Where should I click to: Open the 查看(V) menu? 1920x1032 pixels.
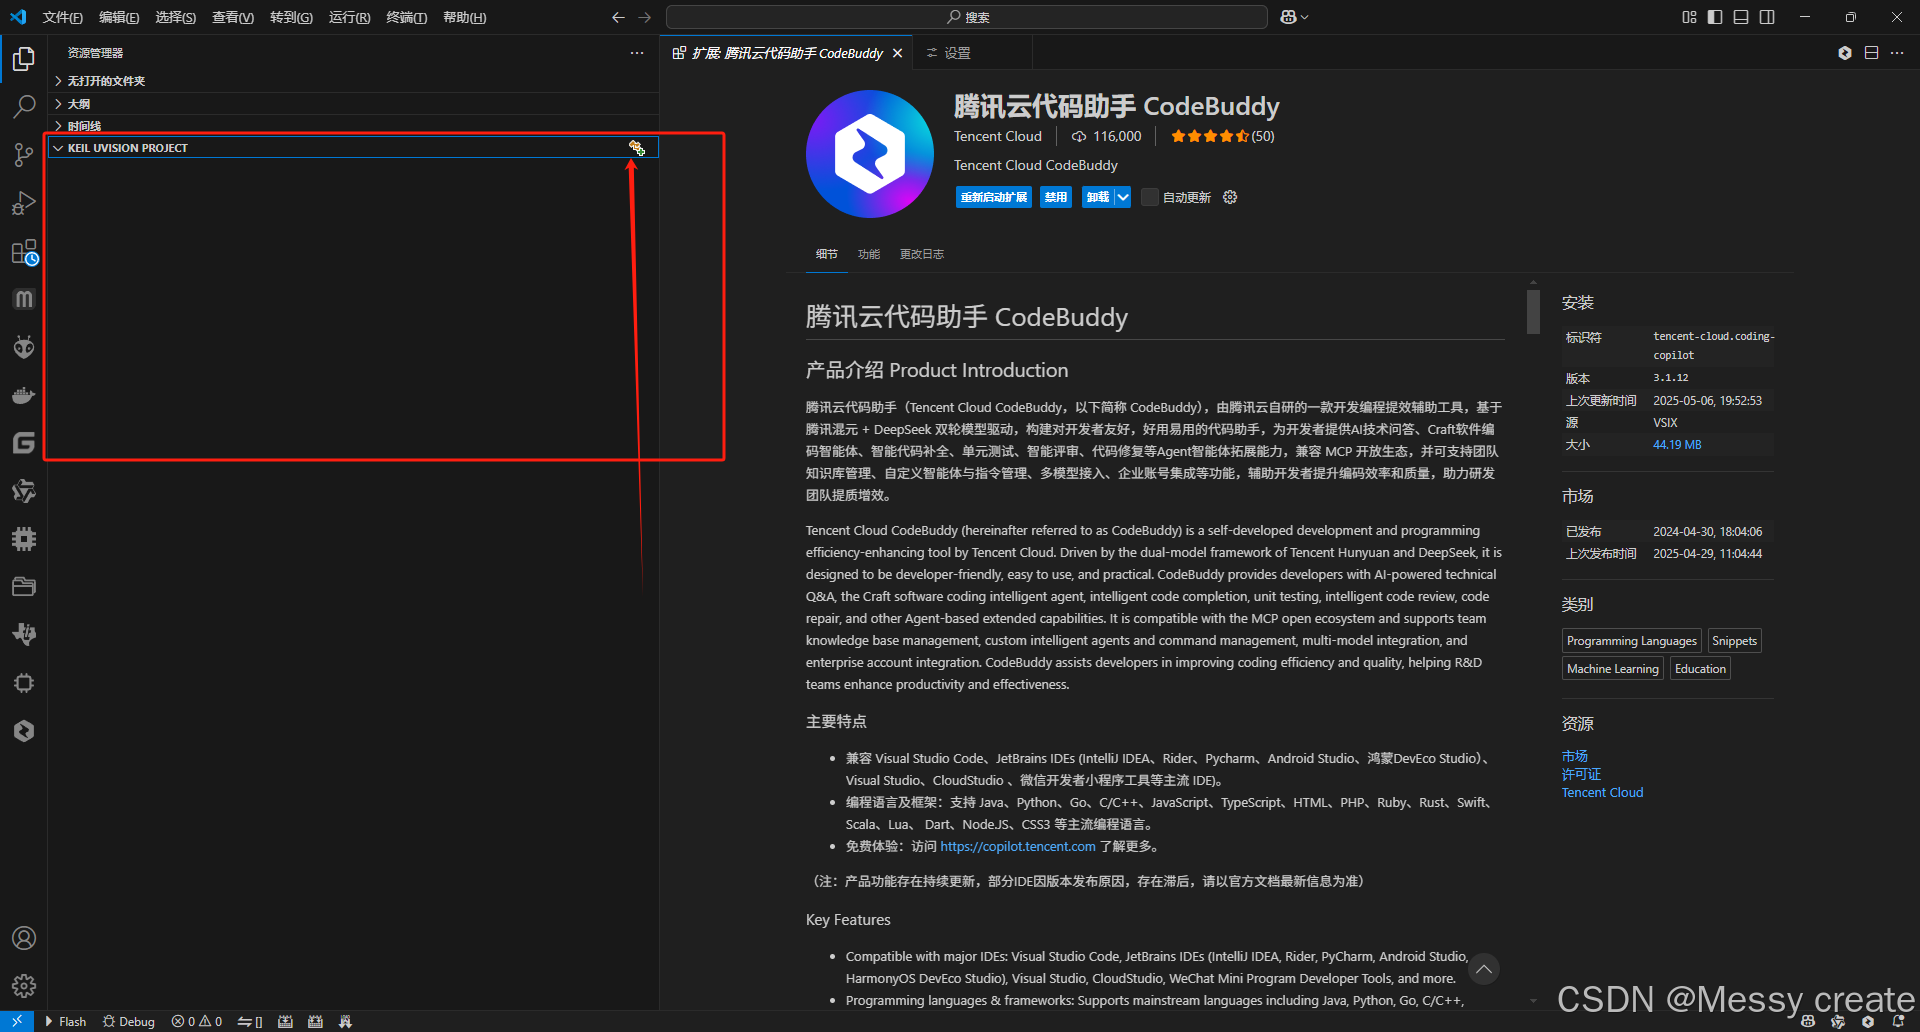[233, 17]
